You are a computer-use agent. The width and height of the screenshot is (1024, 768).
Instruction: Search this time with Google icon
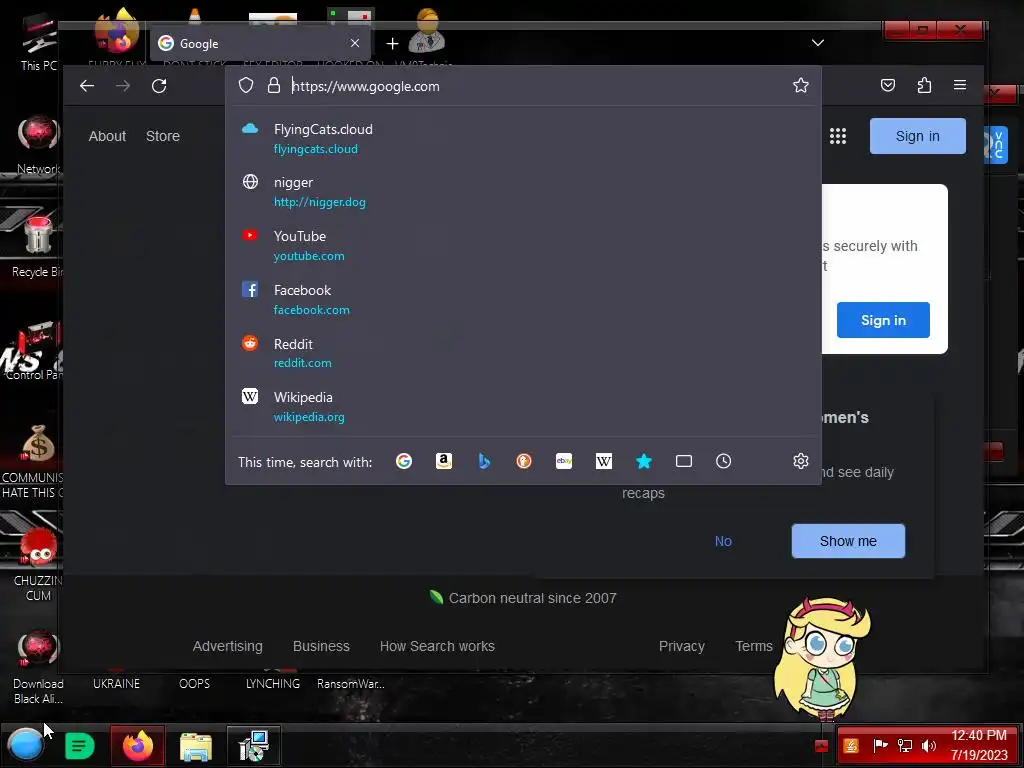pos(404,461)
